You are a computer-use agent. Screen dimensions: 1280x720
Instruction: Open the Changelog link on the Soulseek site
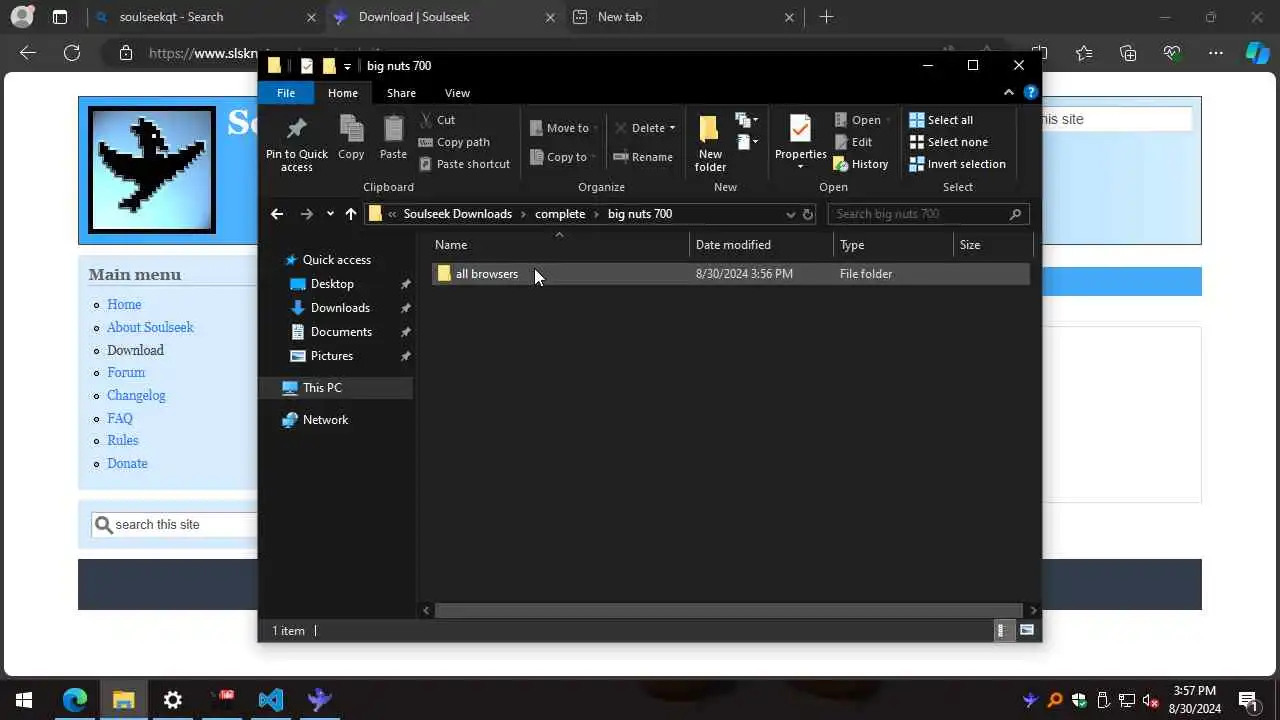[x=136, y=395]
